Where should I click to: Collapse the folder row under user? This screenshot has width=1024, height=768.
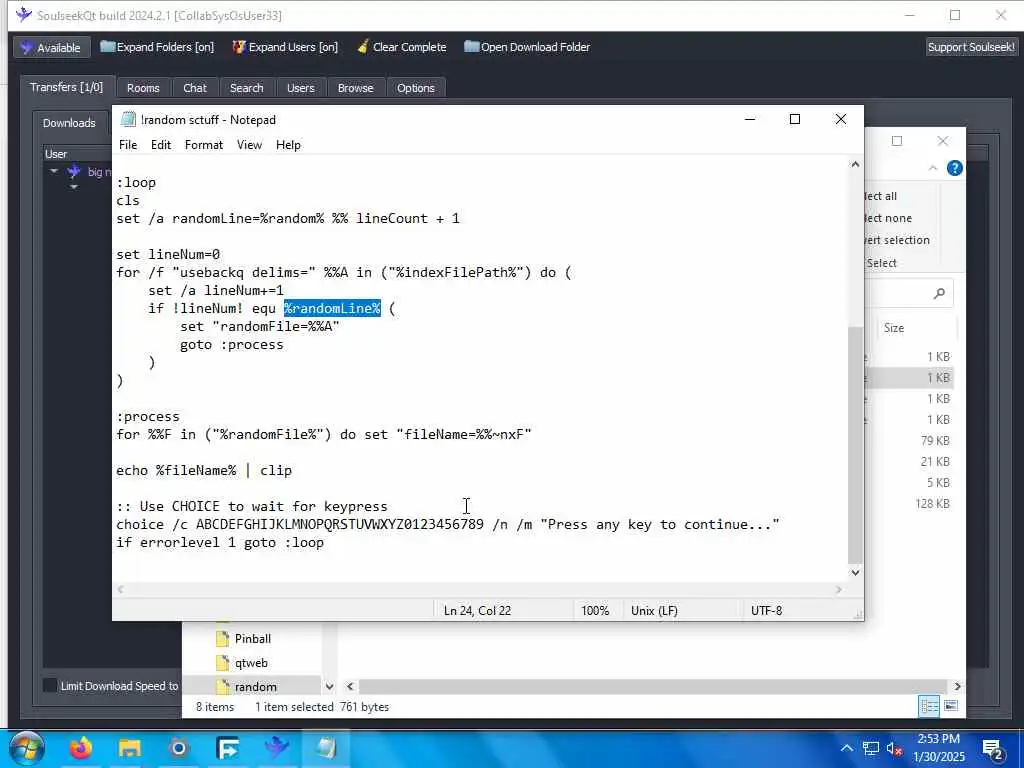(x=74, y=187)
